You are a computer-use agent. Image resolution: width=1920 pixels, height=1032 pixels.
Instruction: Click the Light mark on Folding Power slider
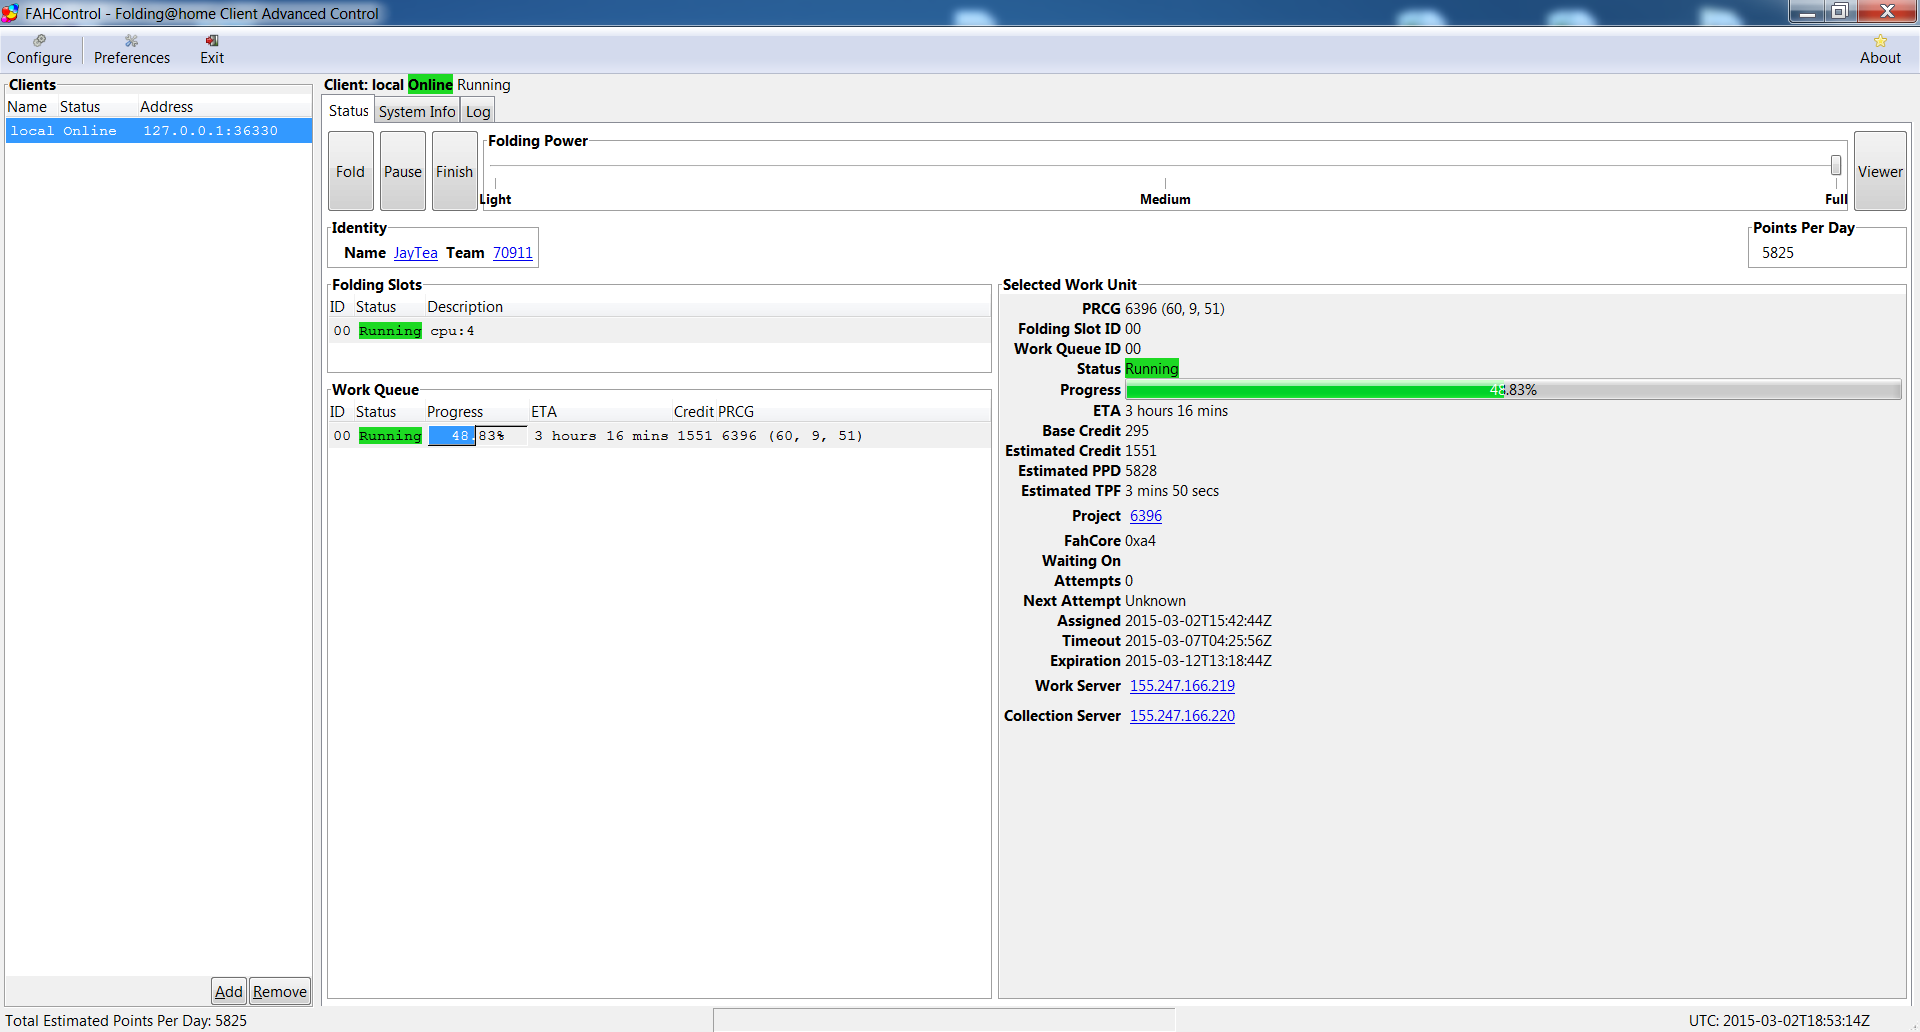coord(495,199)
